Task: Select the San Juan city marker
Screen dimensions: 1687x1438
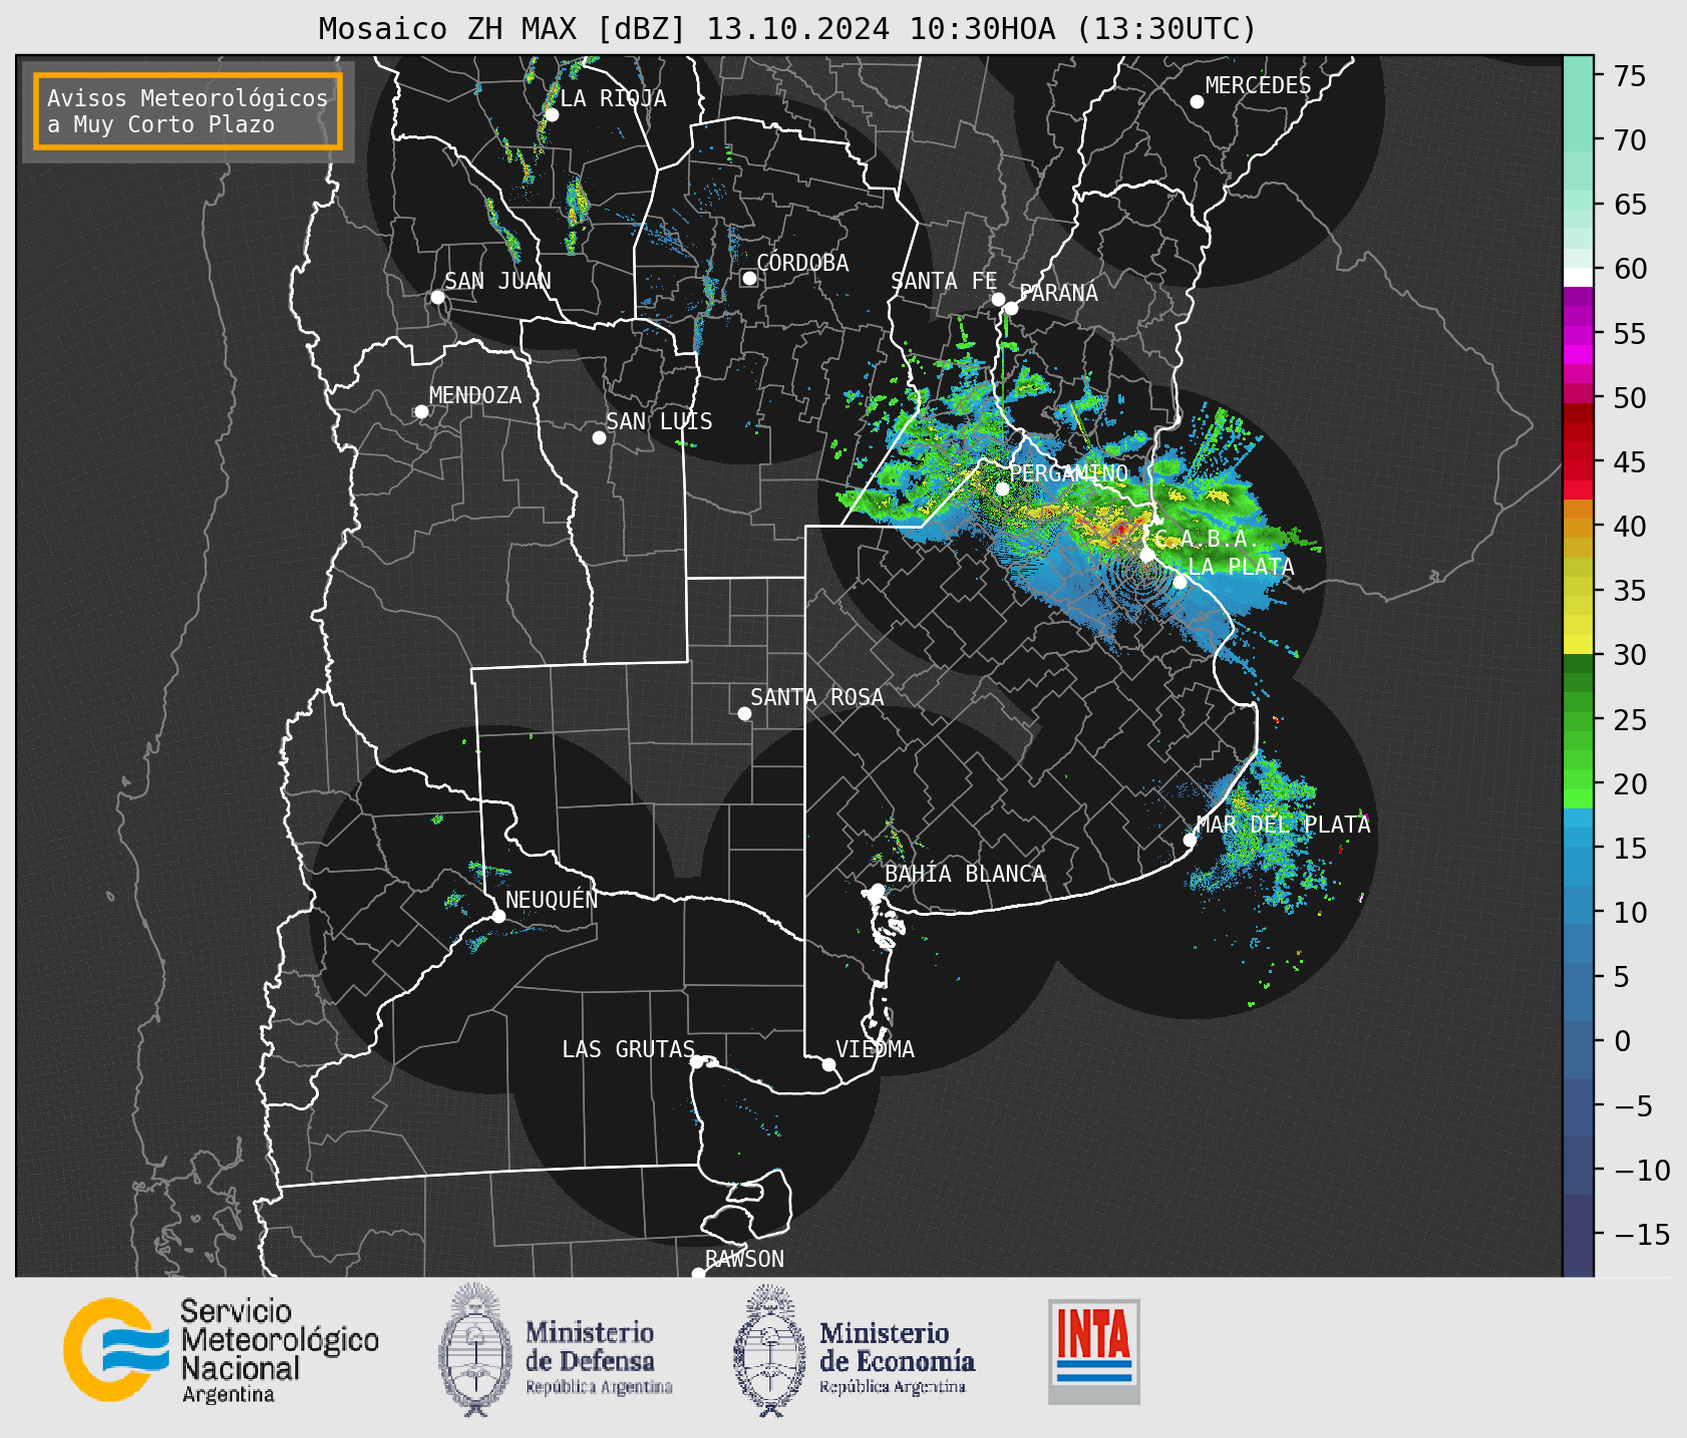Action: pyautogui.click(x=437, y=297)
